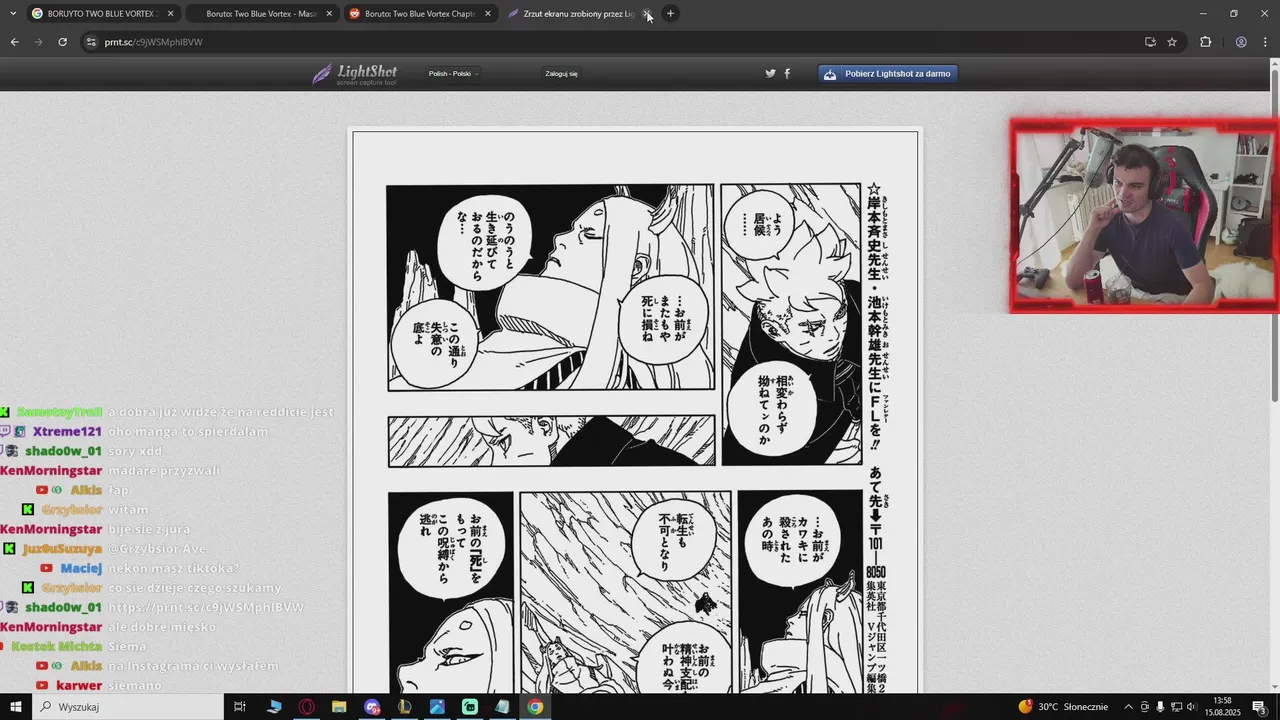Open the weather widget 30°C Słonecznie
1280x720 pixels.
(1063, 707)
